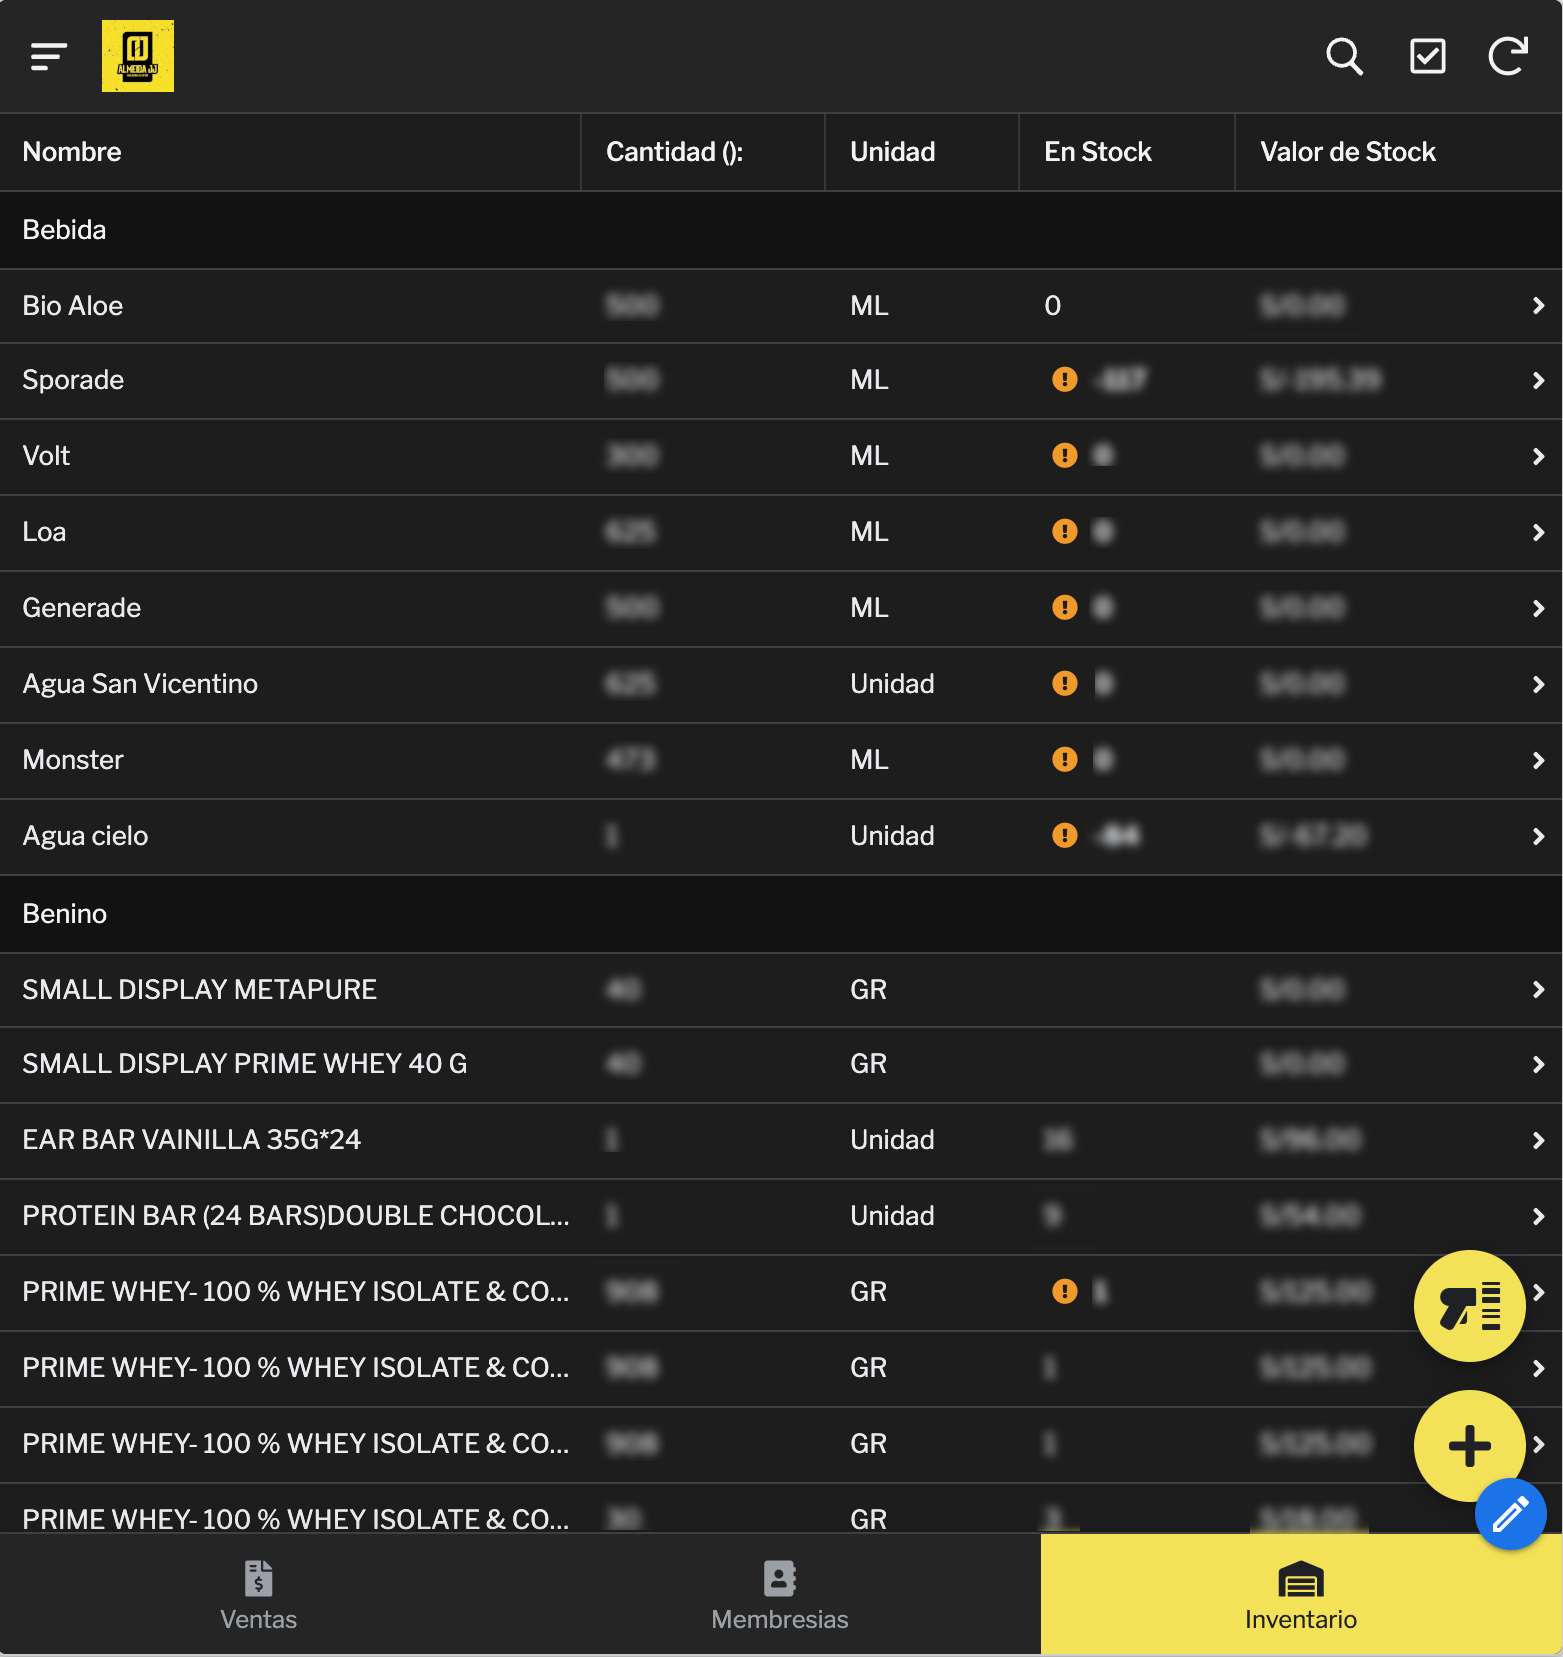This screenshot has height=1657, width=1563.
Task: Expand Generade row chevron
Action: click(1538, 608)
